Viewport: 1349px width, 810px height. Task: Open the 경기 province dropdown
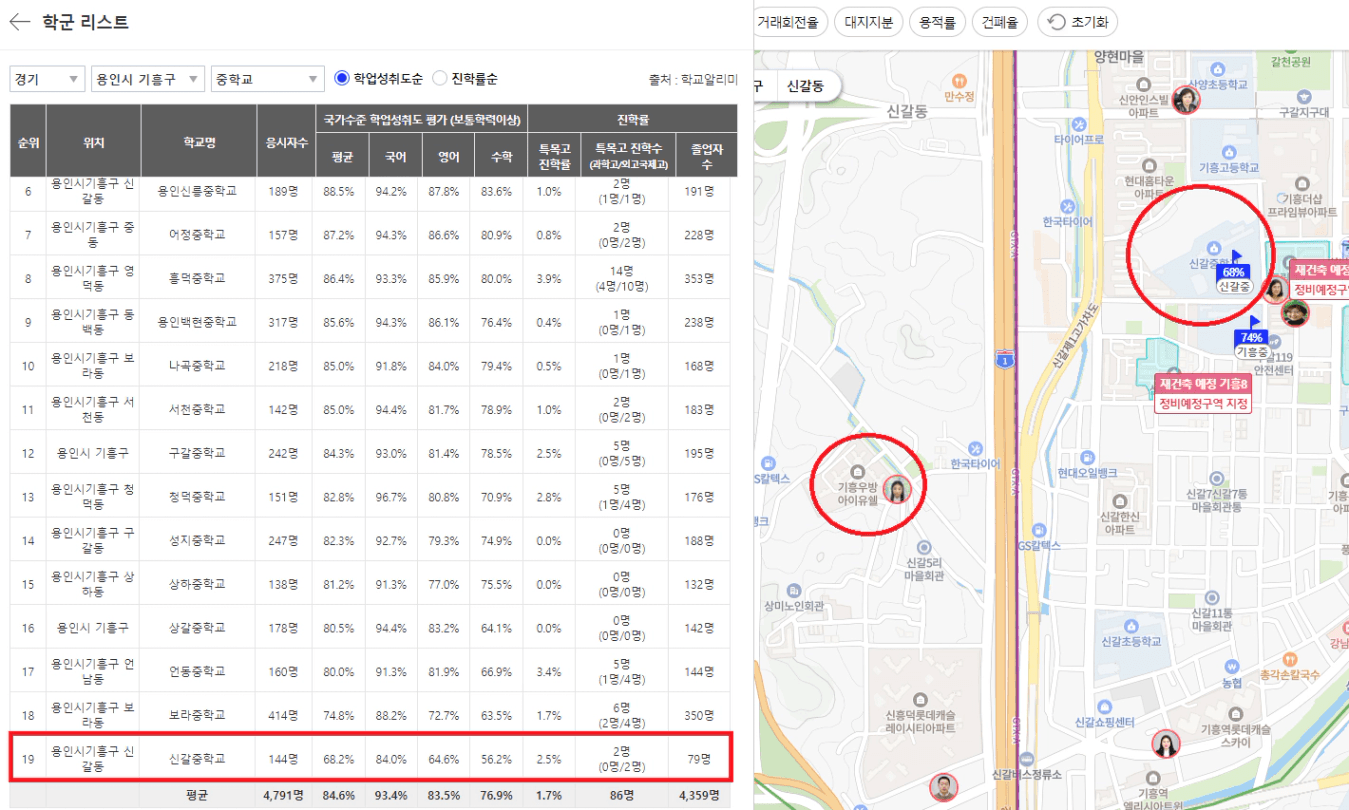coord(47,79)
